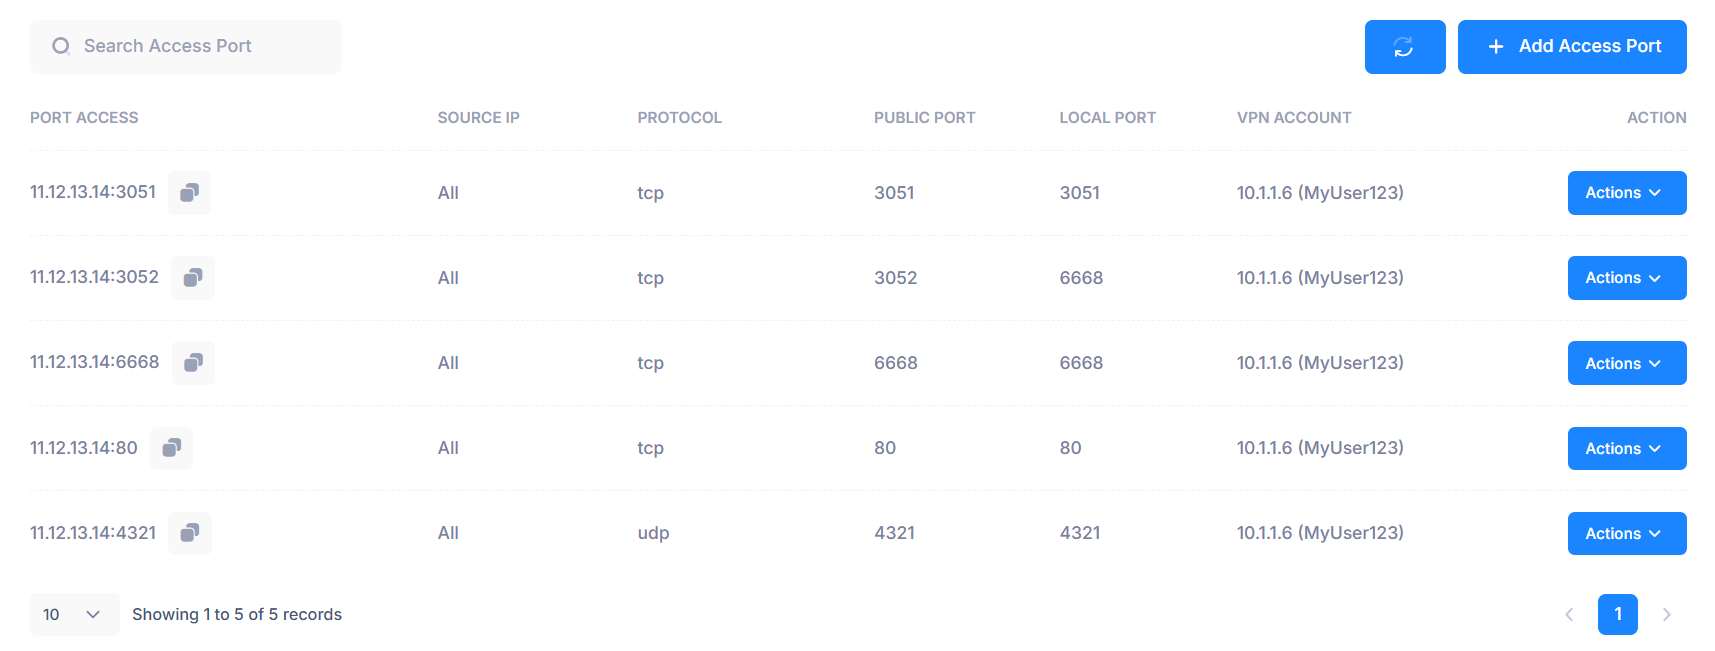This screenshot has width=1715, height=651.
Task: Copy the 11.12.13.14:3051 address
Action: click(x=189, y=192)
